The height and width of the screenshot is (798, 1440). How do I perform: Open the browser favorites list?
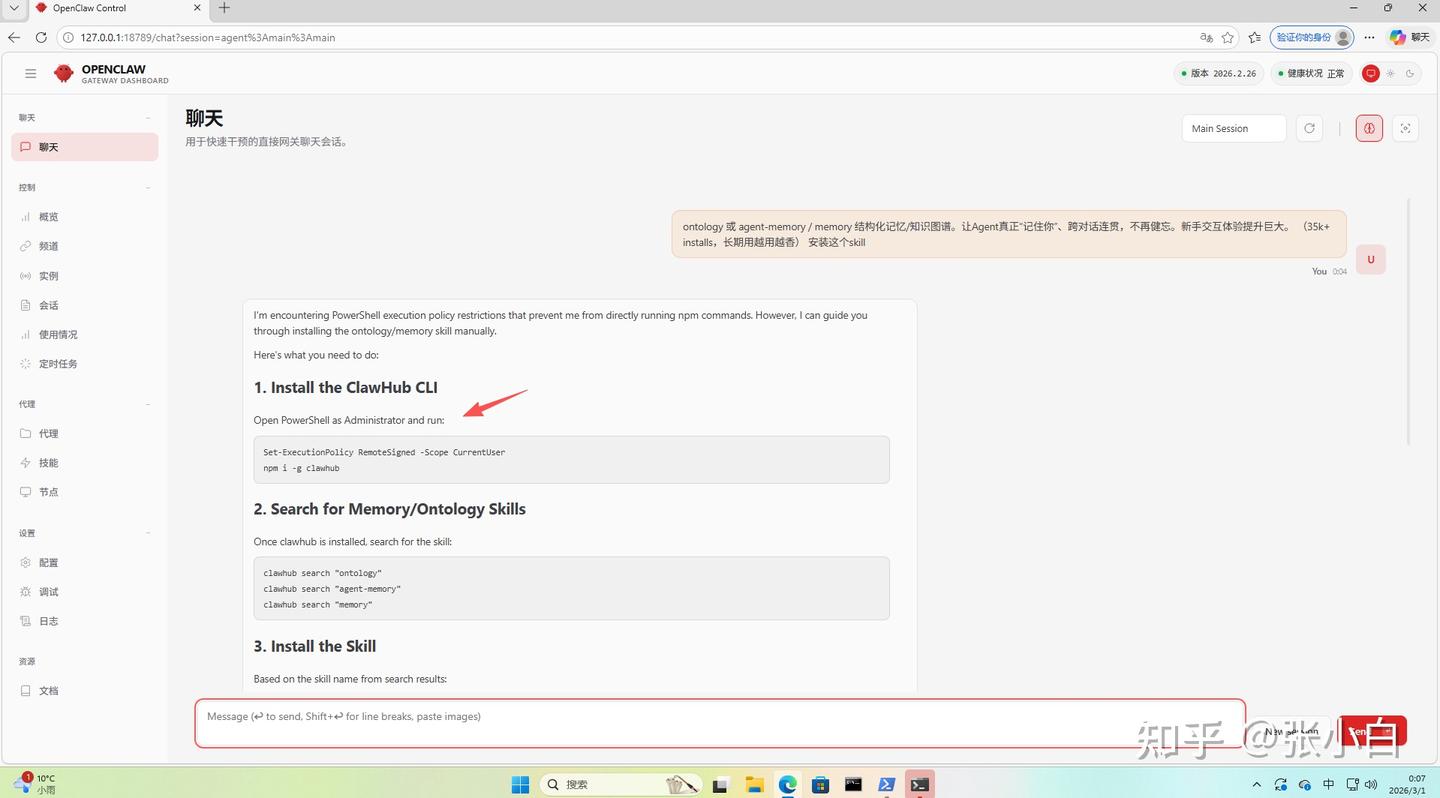[x=1255, y=37]
